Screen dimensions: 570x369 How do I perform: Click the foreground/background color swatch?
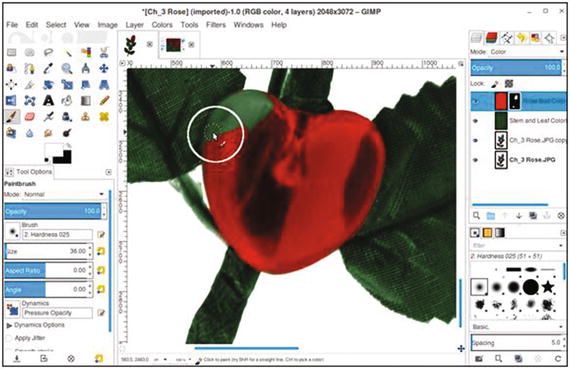click(x=58, y=153)
